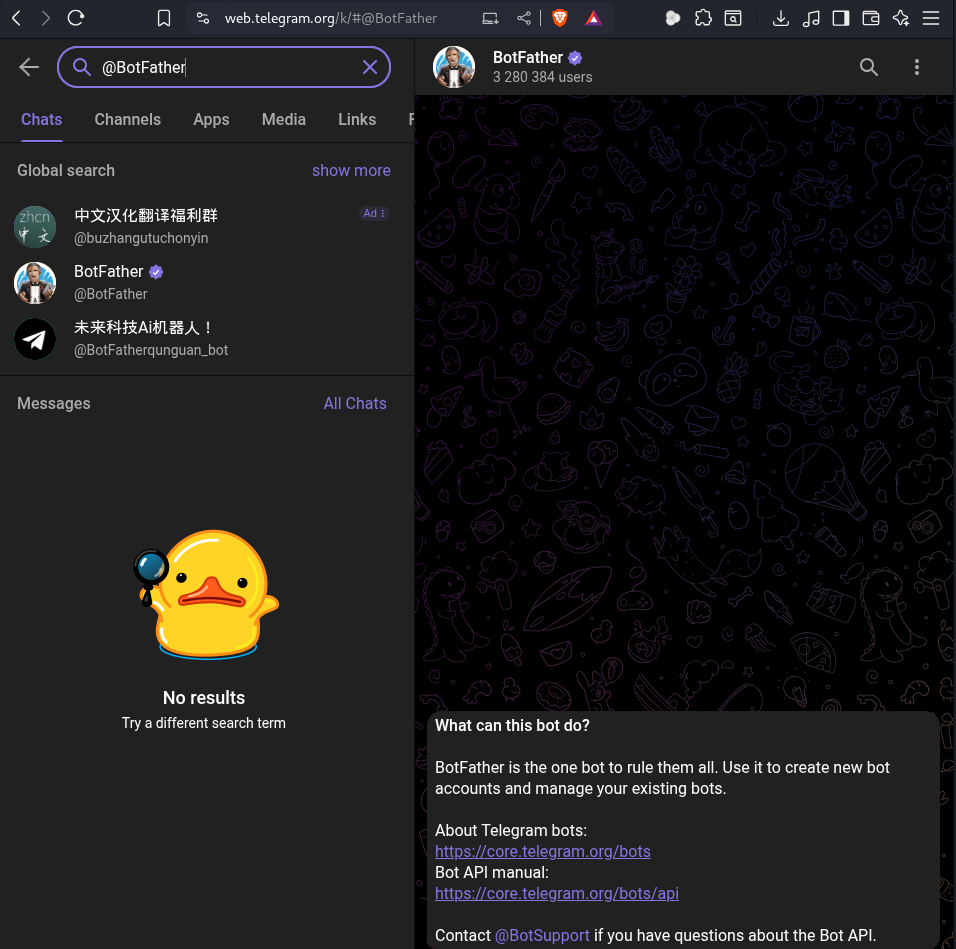The height and width of the screenshot is (949, 956).
Task: Open the three-dot menu in chat header
Action: tap(916, 67)
